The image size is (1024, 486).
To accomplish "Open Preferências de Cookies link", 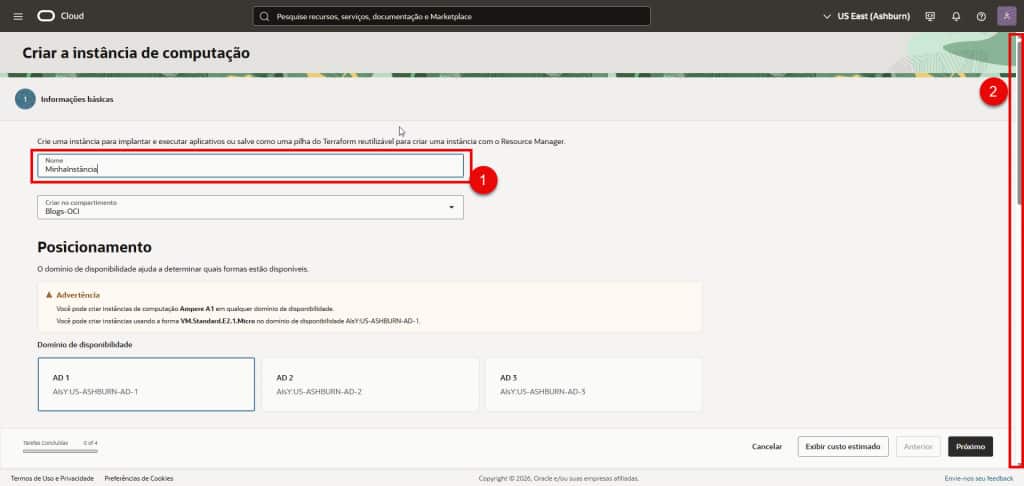I will (138, 479).
